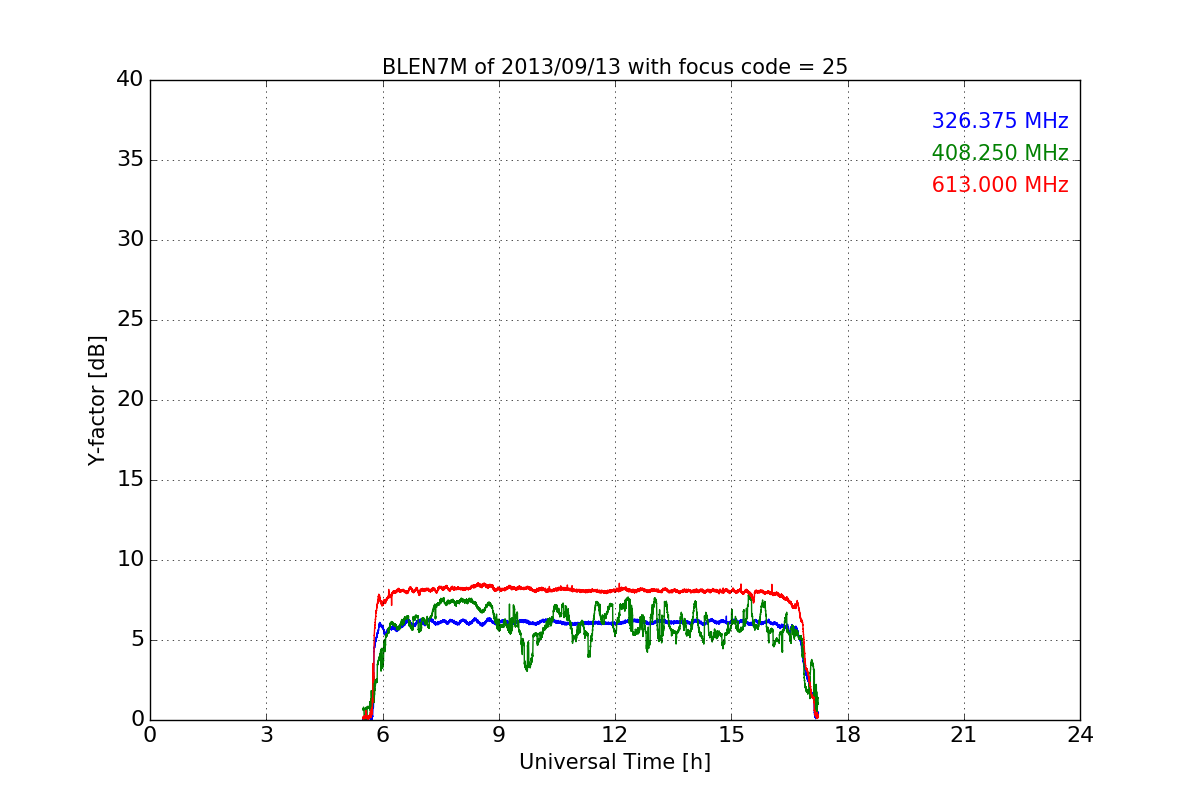
Task: Click x-axis tick label 9
Action: point(499,735)
